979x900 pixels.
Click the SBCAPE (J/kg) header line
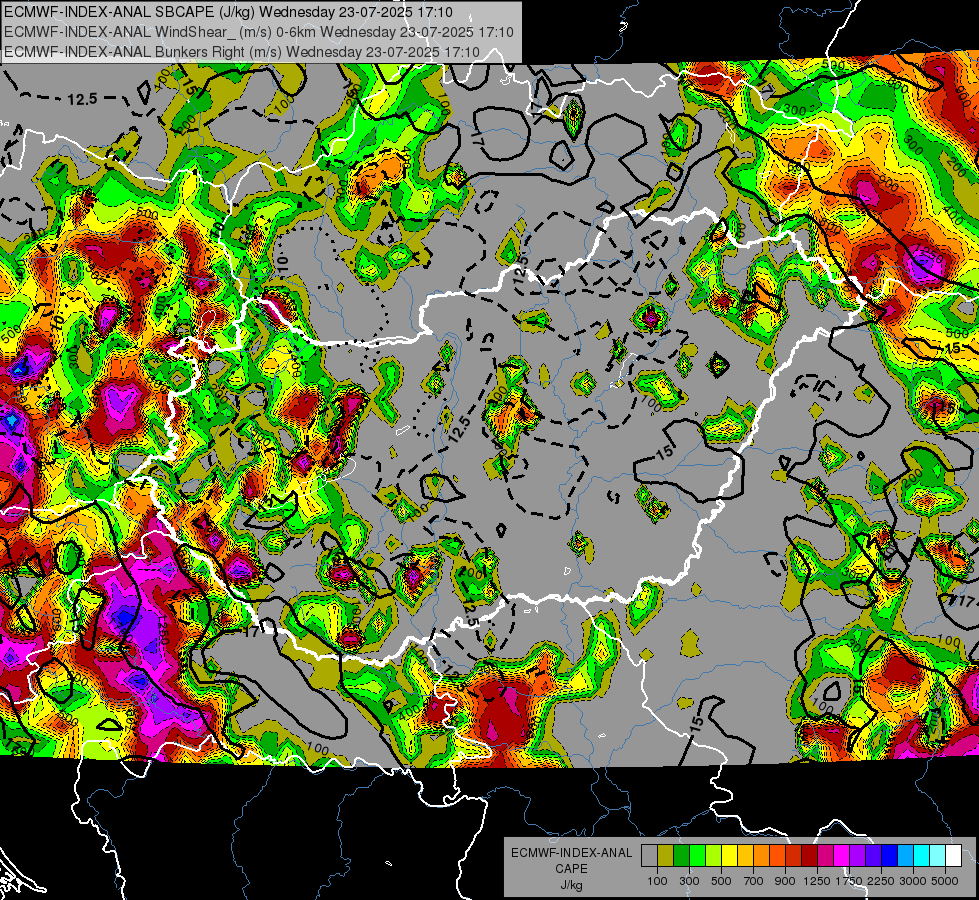[229, 12]
